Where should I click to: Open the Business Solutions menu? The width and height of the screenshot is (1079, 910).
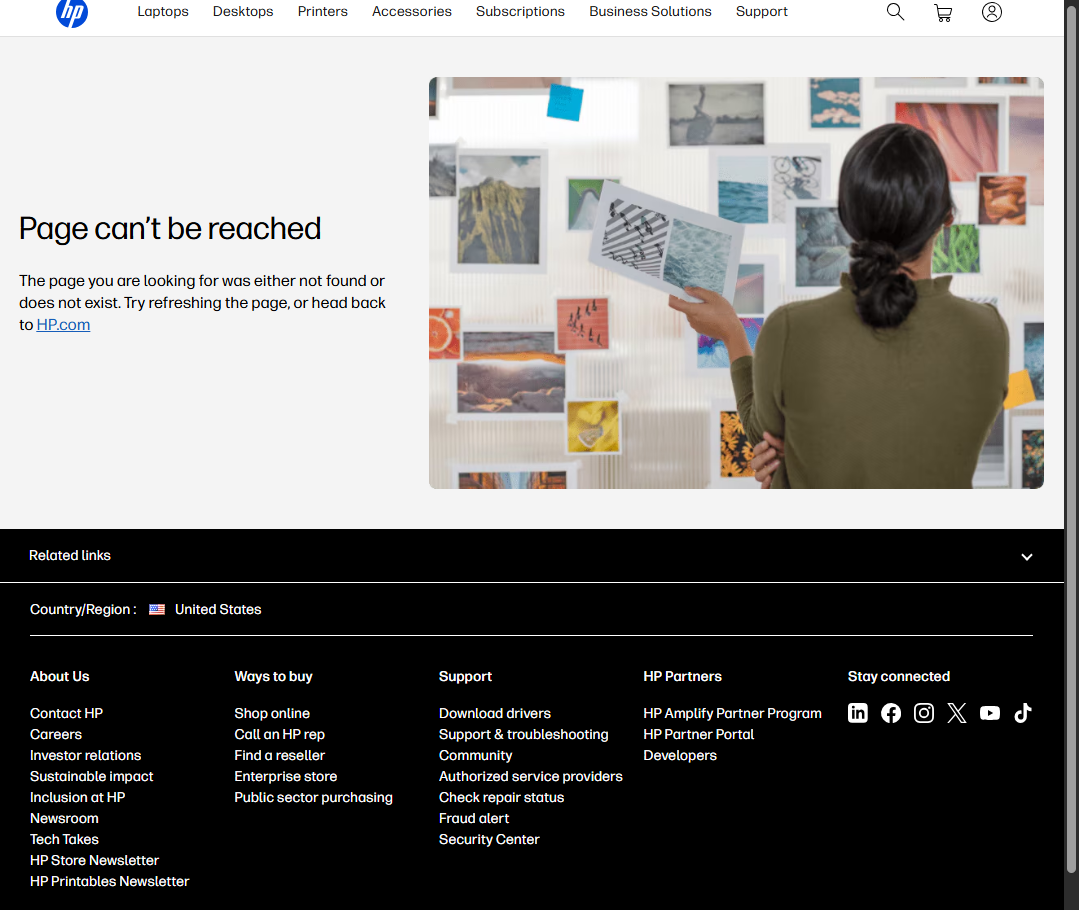[x=650, y=12]
